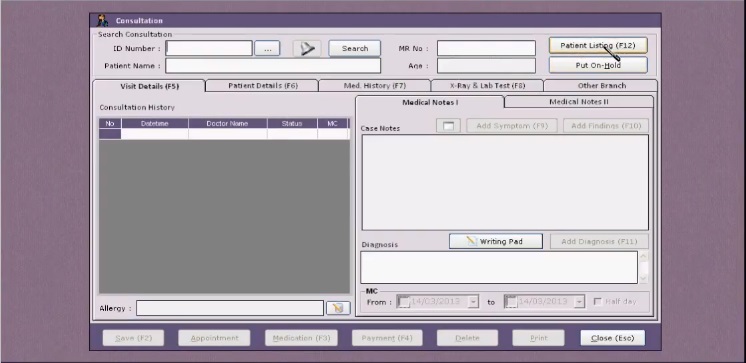Expand the MC to-date dropdown arrow
Image resolution: width=746 pixels, height=363 pixels.
coord(579,302)
